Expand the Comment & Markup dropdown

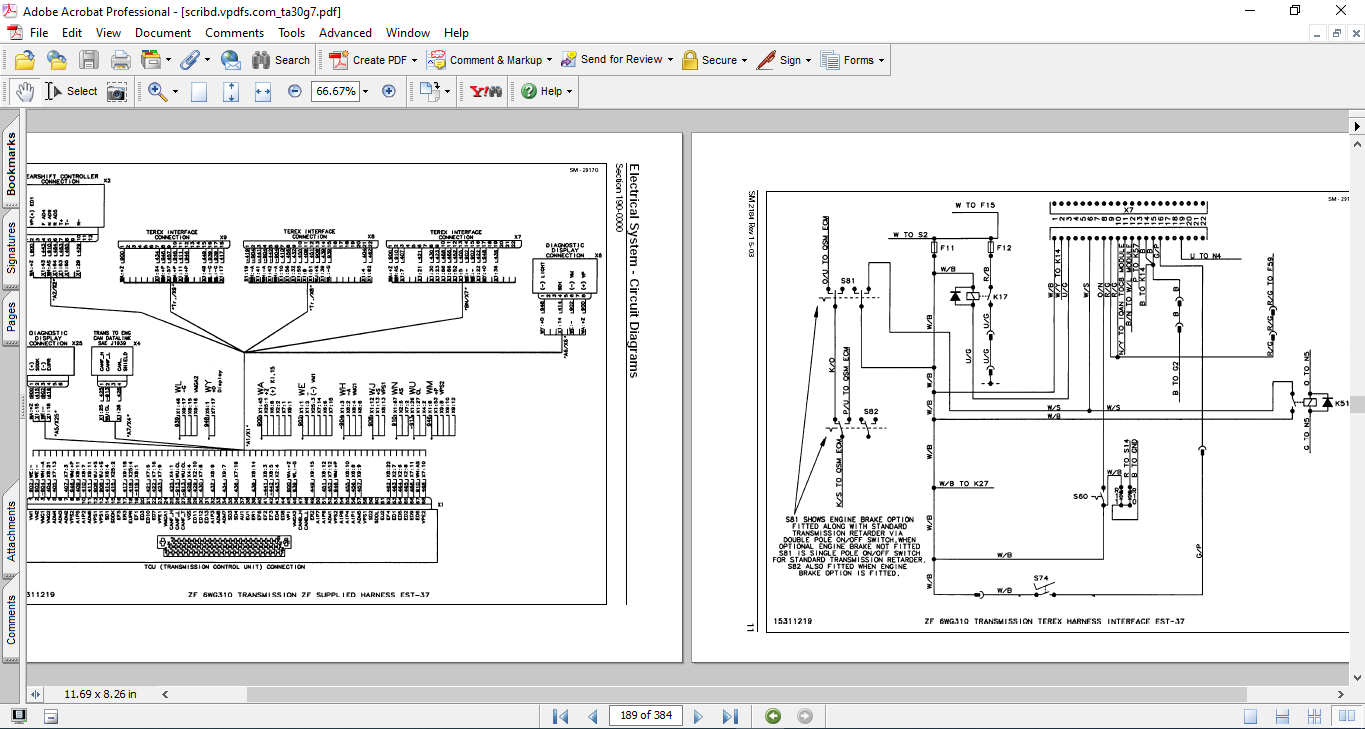(550, 60)
